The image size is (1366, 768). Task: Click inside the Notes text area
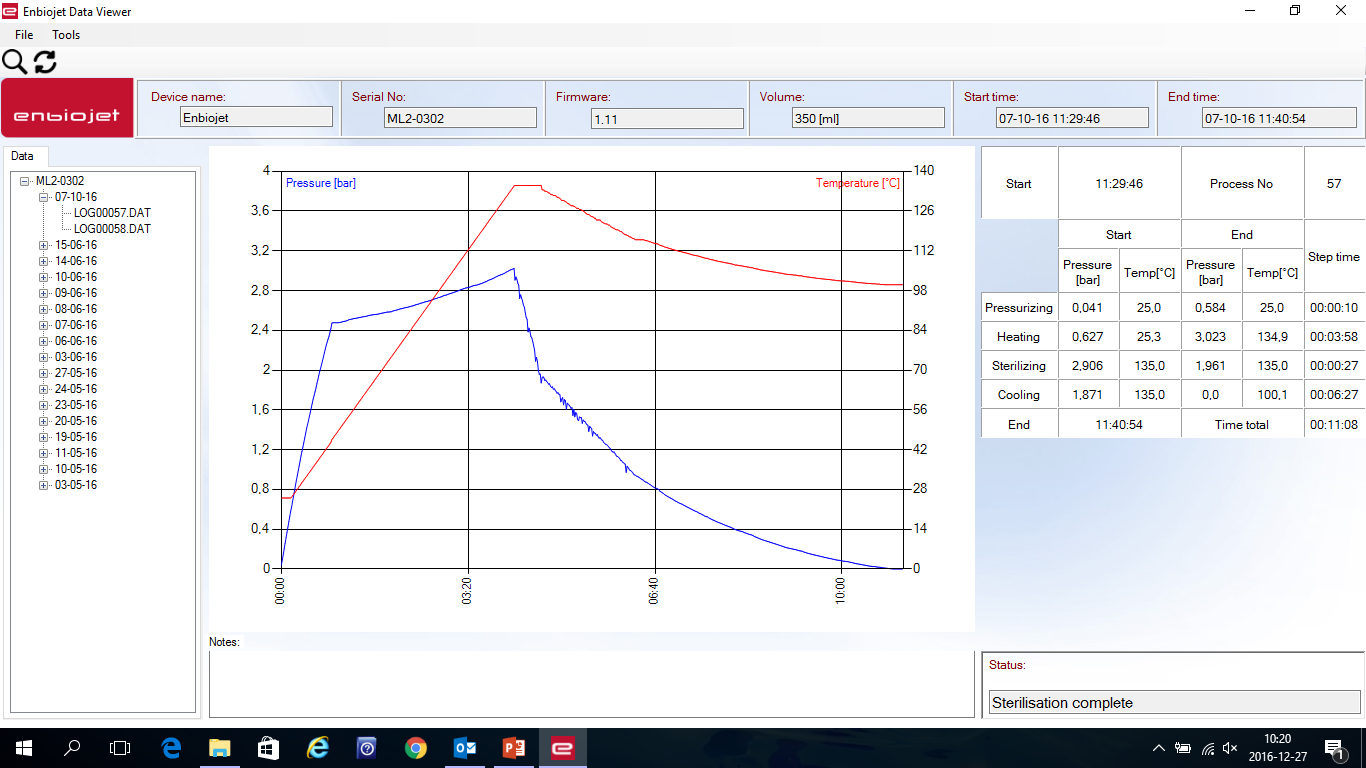tap(591, 684)
